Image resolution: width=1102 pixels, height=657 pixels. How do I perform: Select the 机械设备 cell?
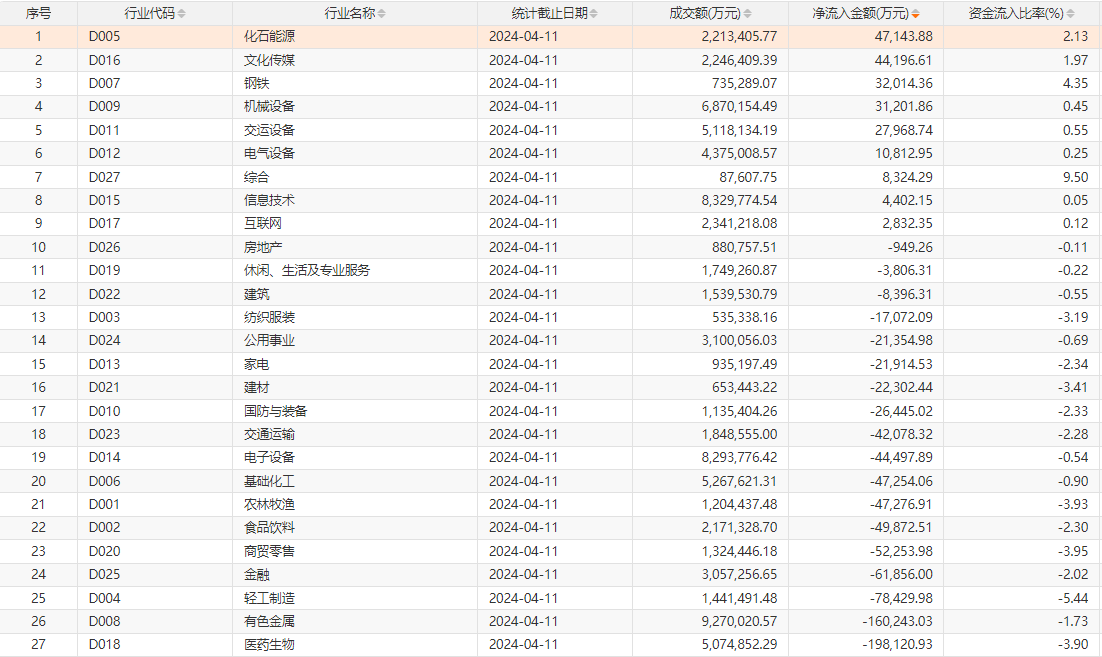pyautogui.click(x=269, y=107)
